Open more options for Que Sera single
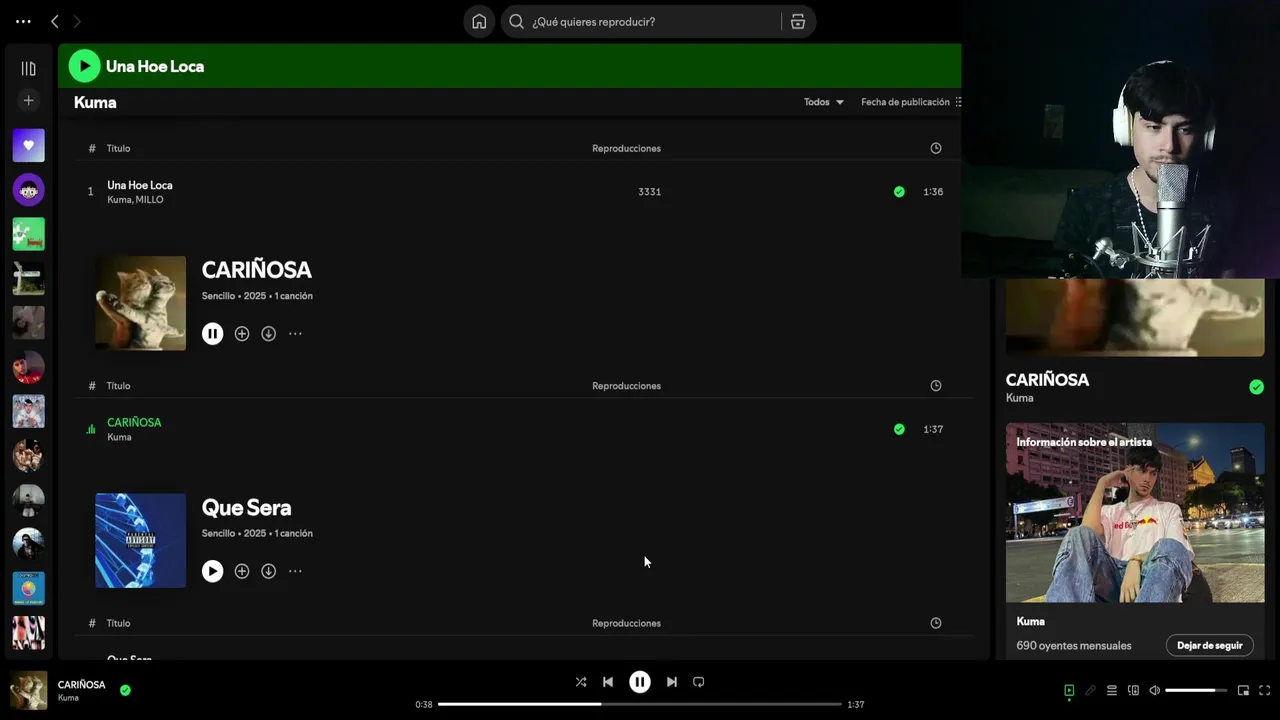The image size is (1280, 720). pyautogui.click(x=295, y=571)
